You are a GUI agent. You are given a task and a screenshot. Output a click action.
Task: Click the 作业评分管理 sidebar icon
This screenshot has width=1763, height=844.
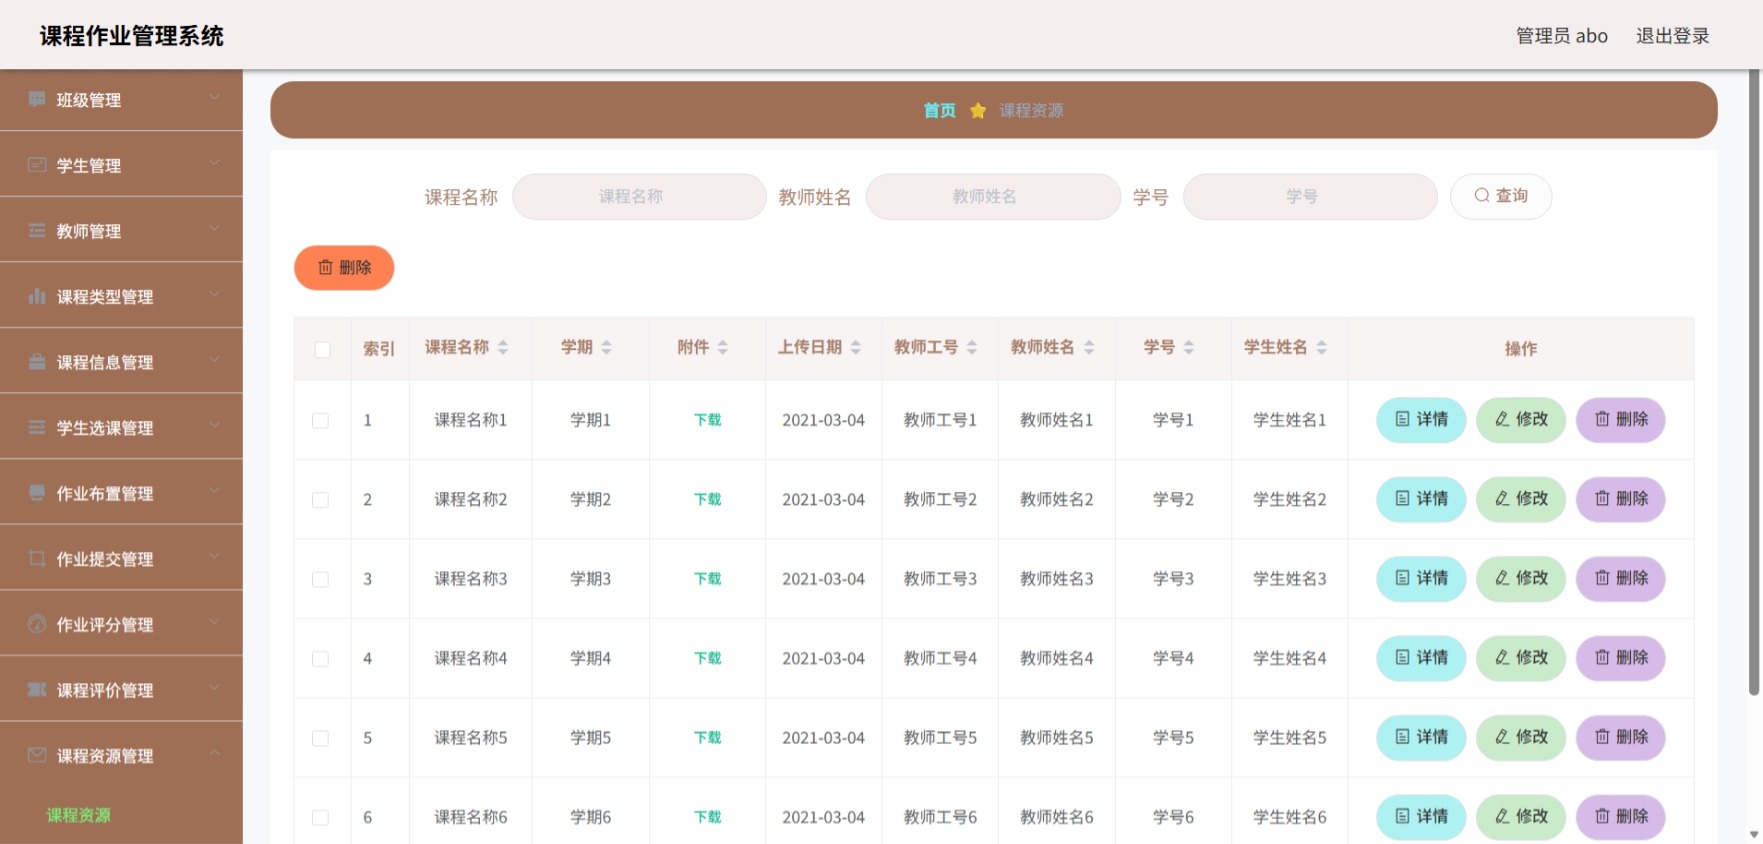coord(37,624)
